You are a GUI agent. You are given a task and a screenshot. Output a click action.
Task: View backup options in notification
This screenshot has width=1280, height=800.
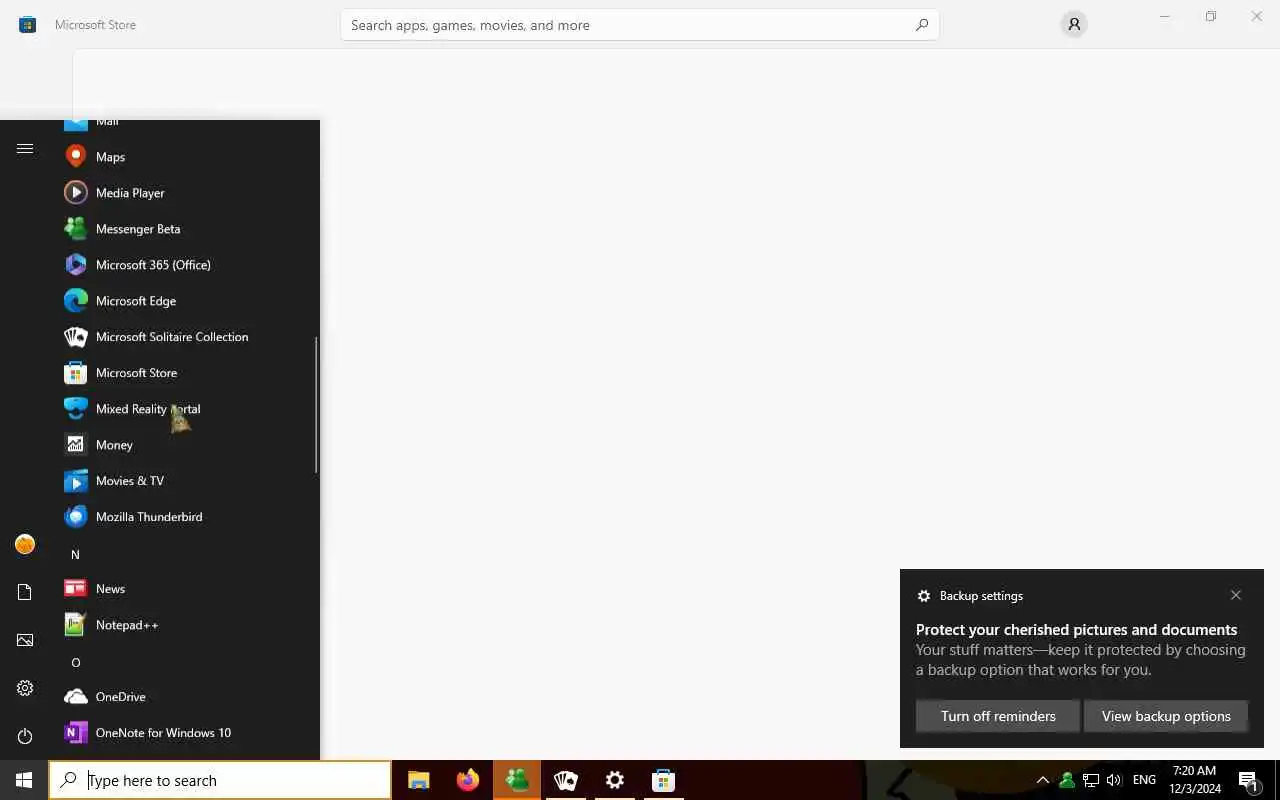point(1166,716)
